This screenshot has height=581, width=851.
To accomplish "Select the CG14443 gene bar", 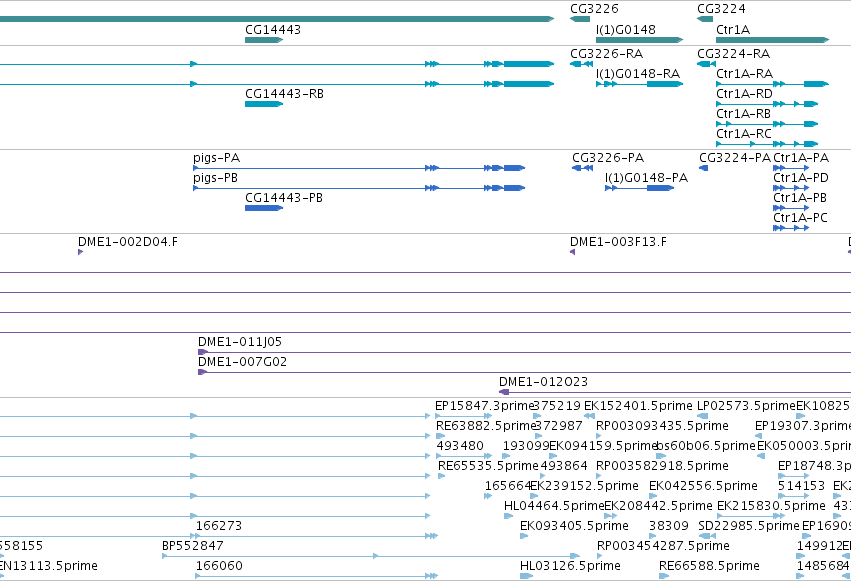I will click(264, 40).
